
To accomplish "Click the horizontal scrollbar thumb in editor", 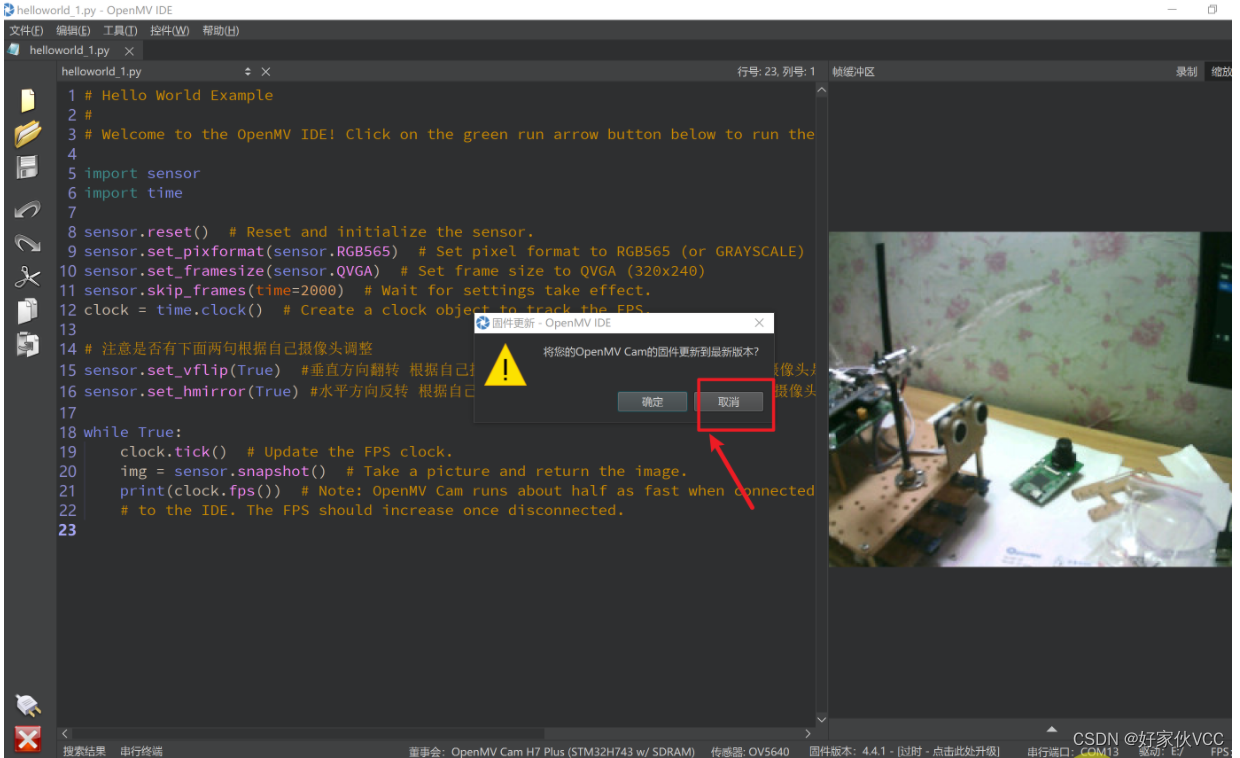I will point(310,734).
